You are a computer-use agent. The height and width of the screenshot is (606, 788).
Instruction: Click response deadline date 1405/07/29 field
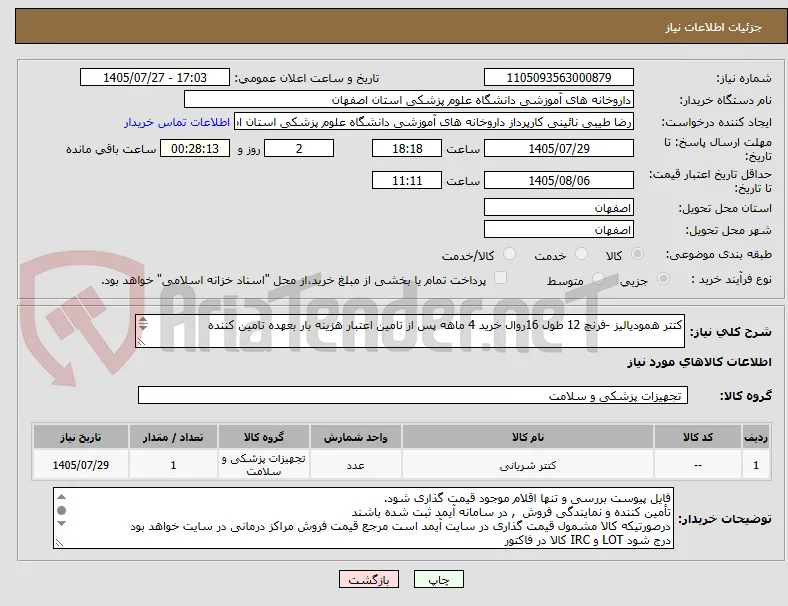click(558, 148)
